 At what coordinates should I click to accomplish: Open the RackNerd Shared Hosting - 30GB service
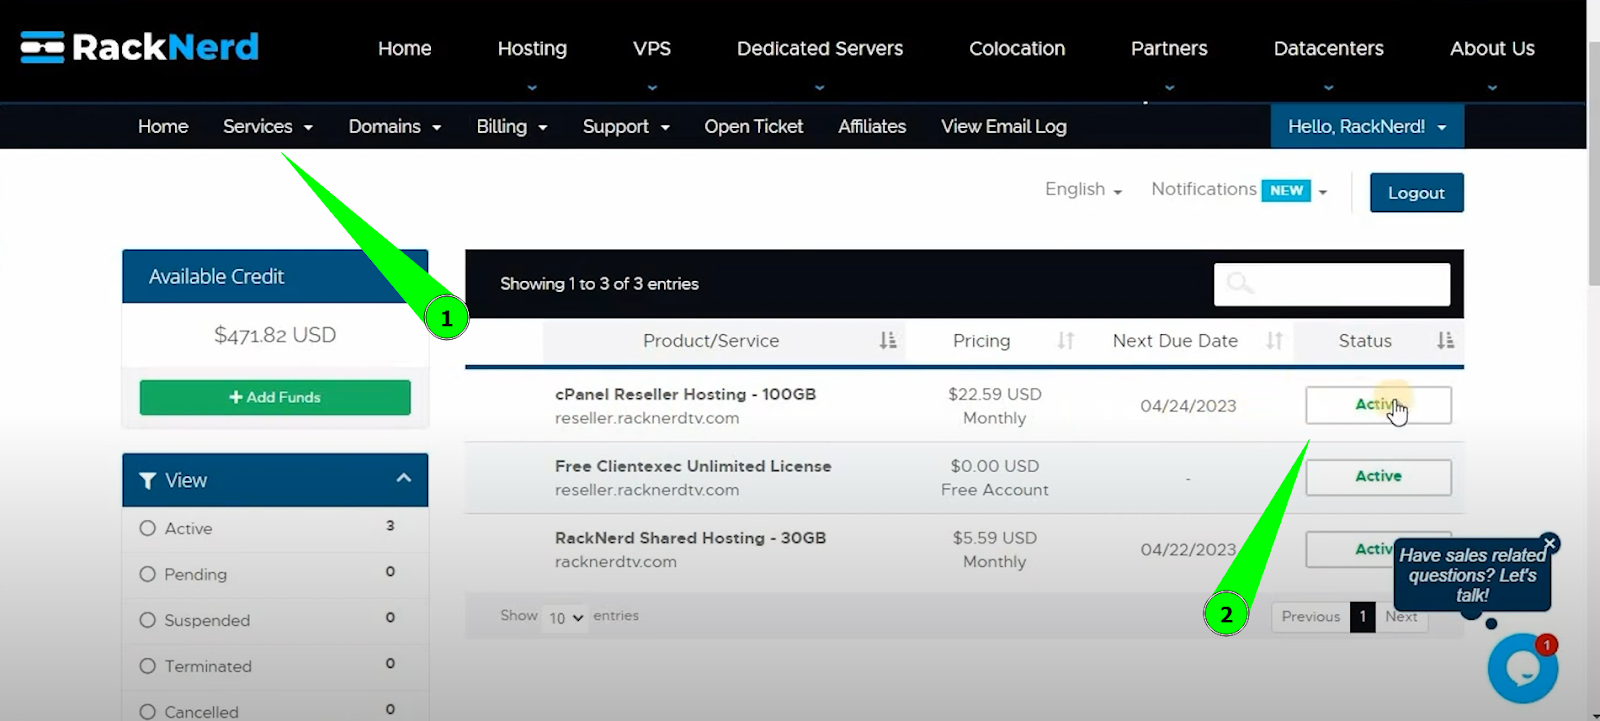[x=690, y=538]
